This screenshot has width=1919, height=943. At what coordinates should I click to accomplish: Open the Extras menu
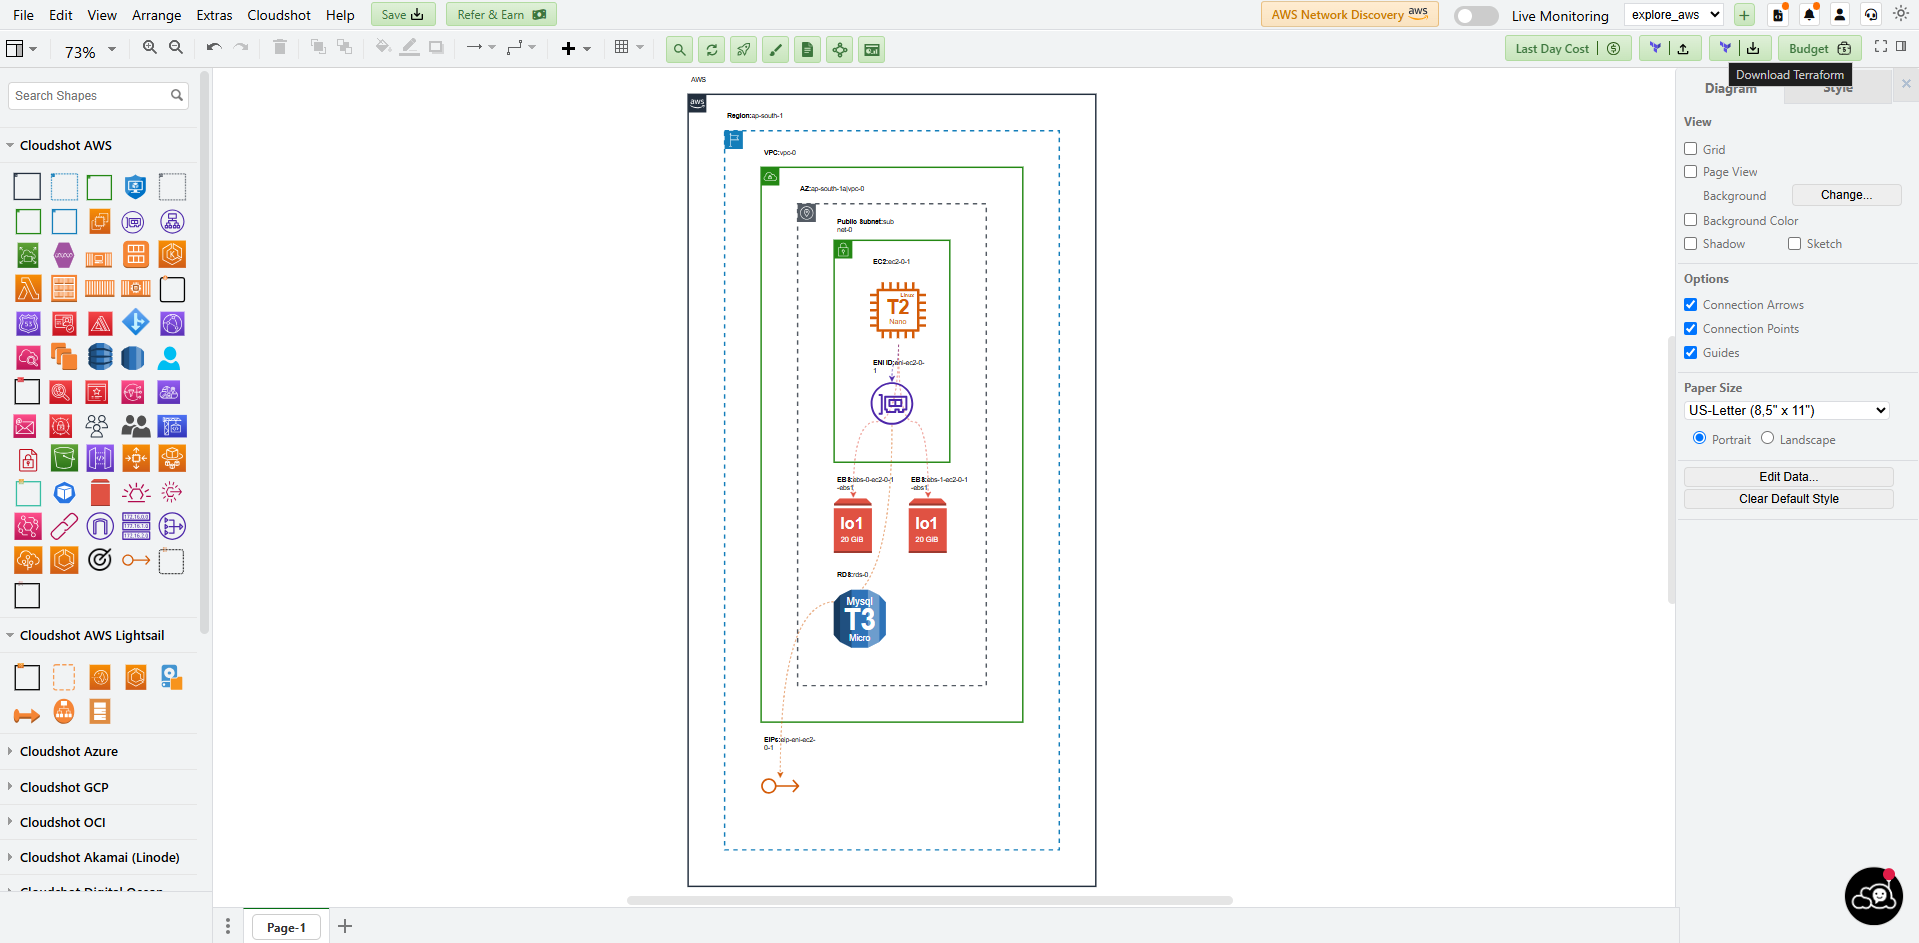click(214, 15)
